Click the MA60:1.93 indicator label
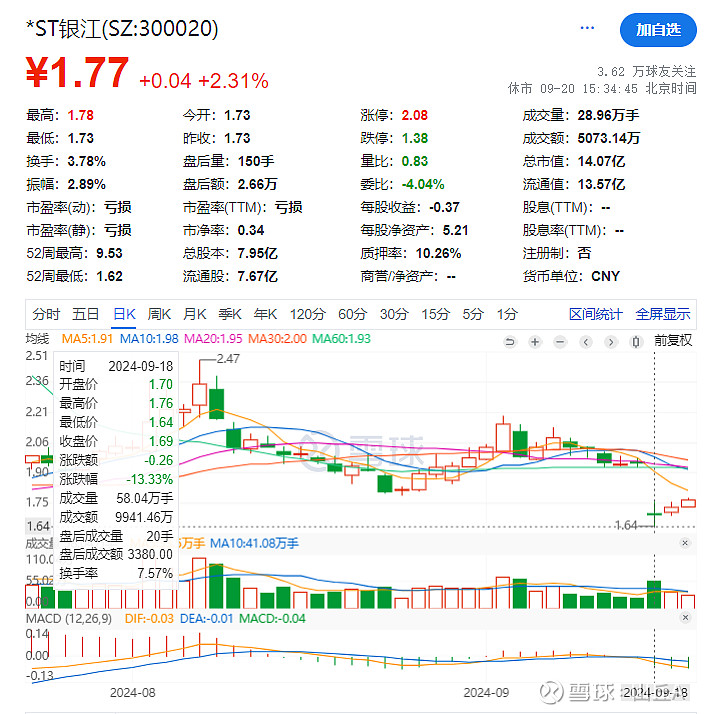Image resolution: width=705 pixels, height=714 pixels. pyautogui.click(x=341, y=339)
